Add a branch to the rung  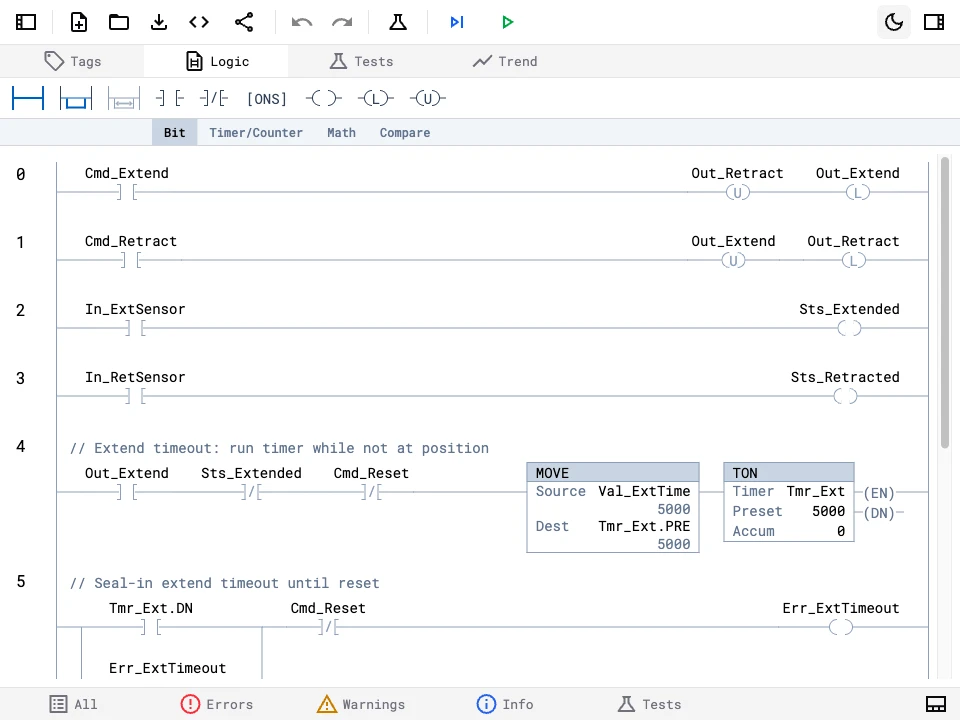(x=76, y=98)
